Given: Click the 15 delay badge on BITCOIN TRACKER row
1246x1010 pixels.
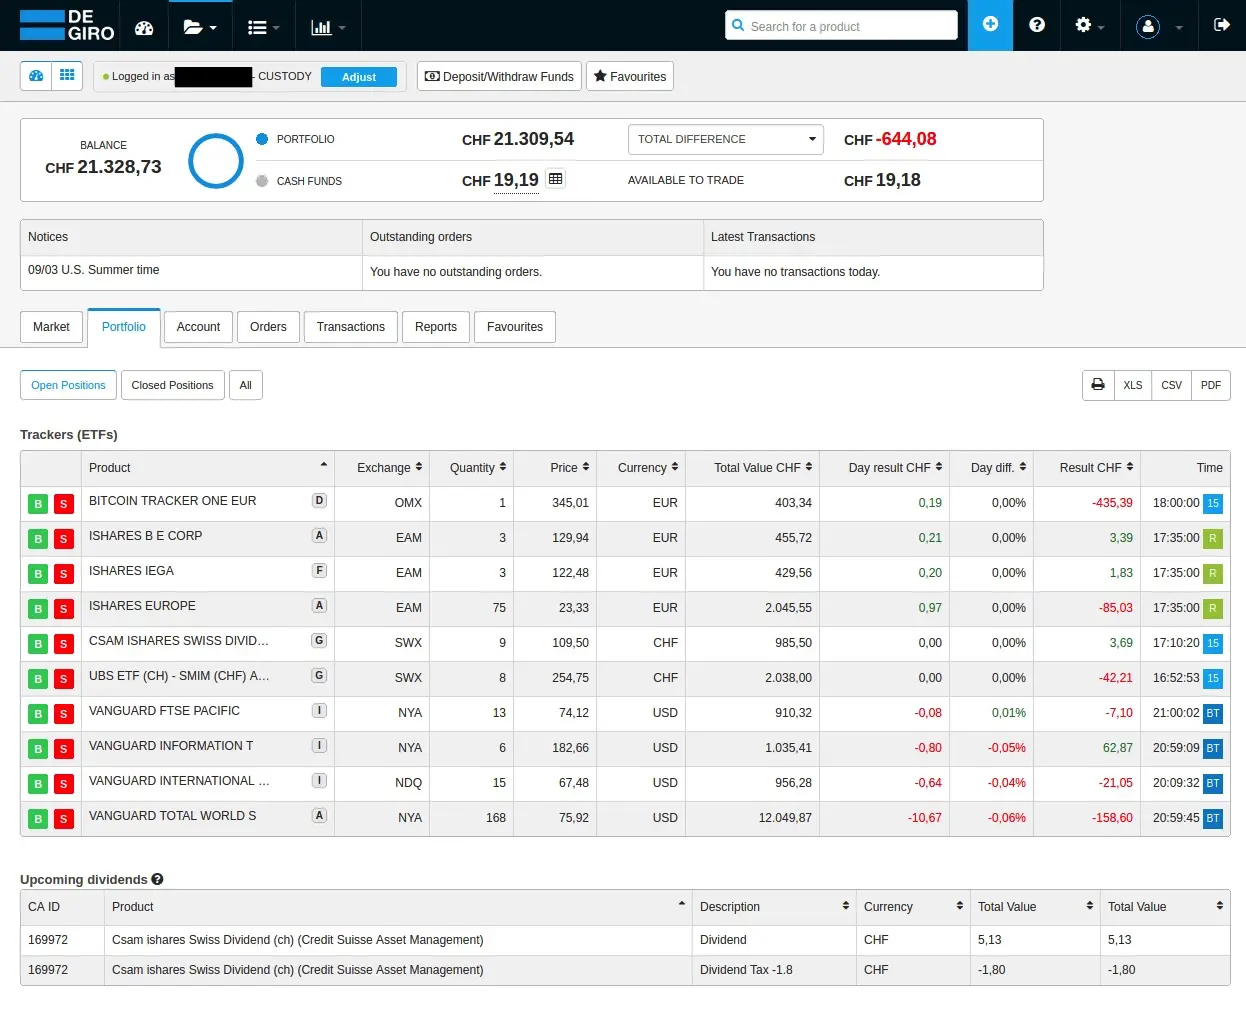Looking at the screenshot, I should tap(1213, 503).
